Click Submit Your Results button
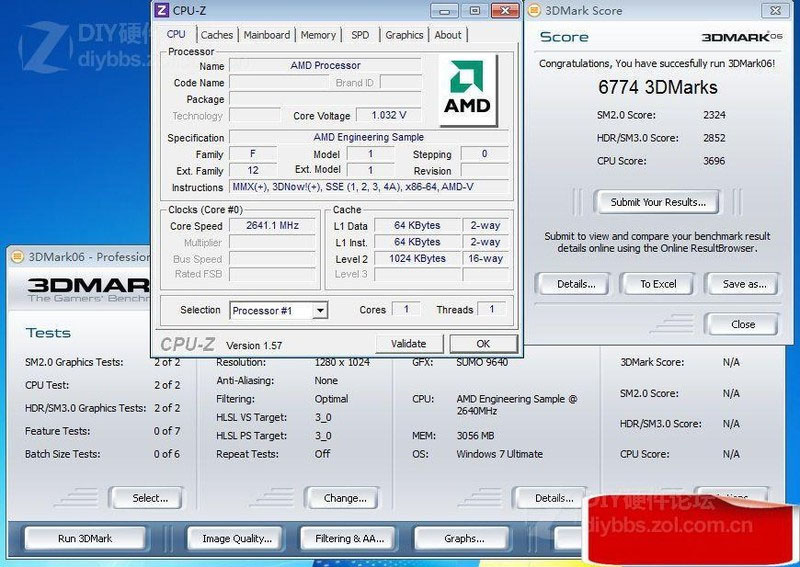 (658, 202)
